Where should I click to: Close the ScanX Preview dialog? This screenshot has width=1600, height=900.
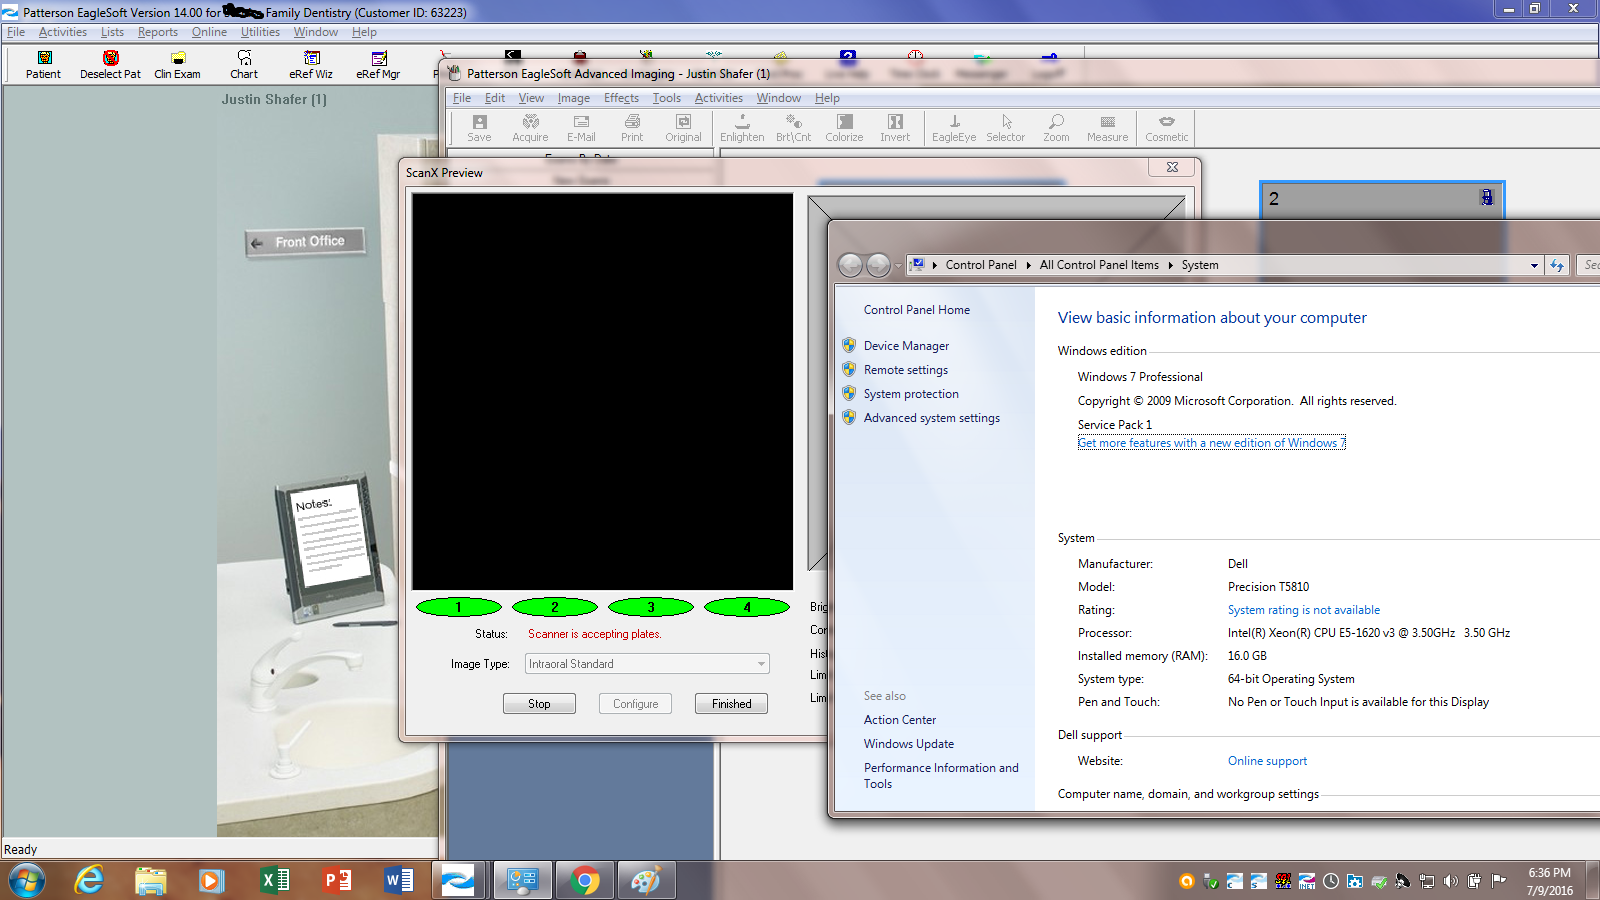point(1172,167)
